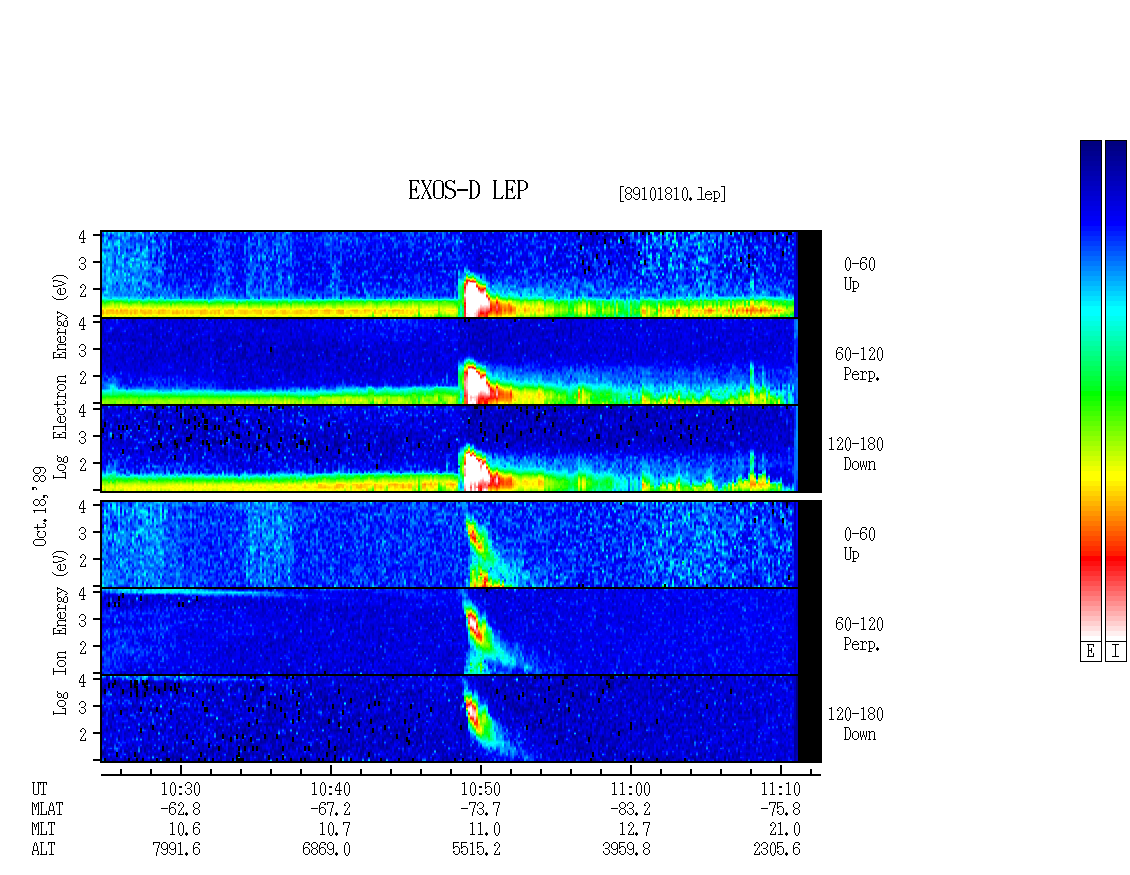The height and width of the screenshot is (875, 1130).
Task: Click the MLAT value -67.2
Action: [x=330, y=809]
